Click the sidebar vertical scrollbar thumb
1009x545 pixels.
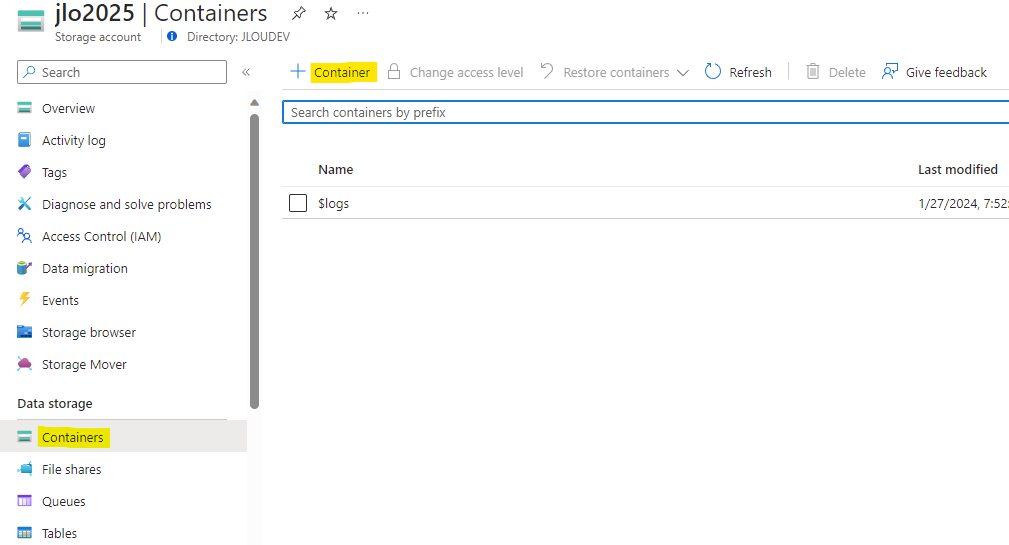click(254, 261)
